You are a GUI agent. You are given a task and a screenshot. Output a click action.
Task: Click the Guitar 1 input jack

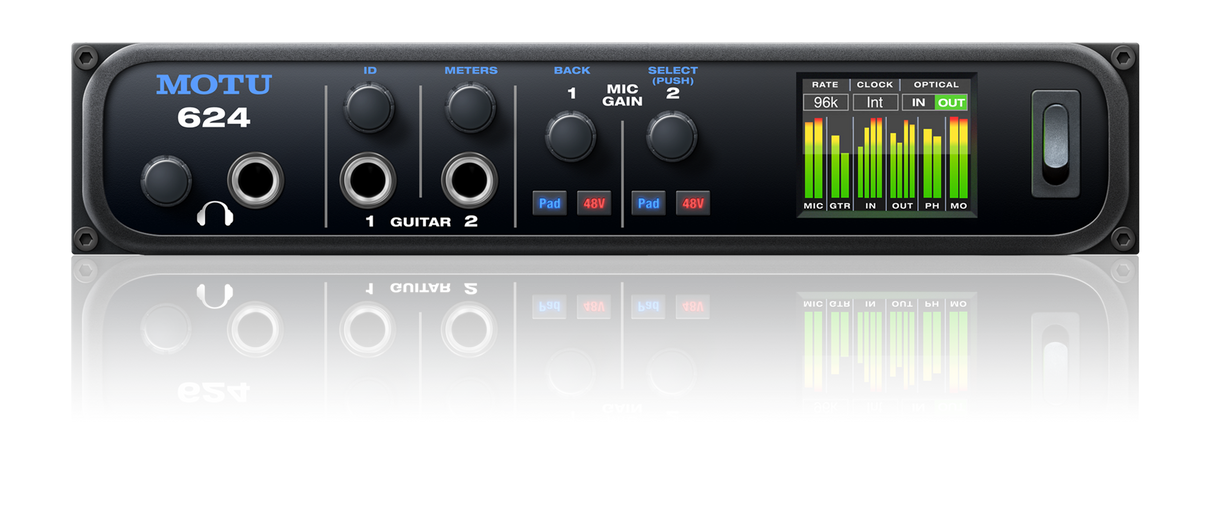pyautogui.click(x=368, y=181)
